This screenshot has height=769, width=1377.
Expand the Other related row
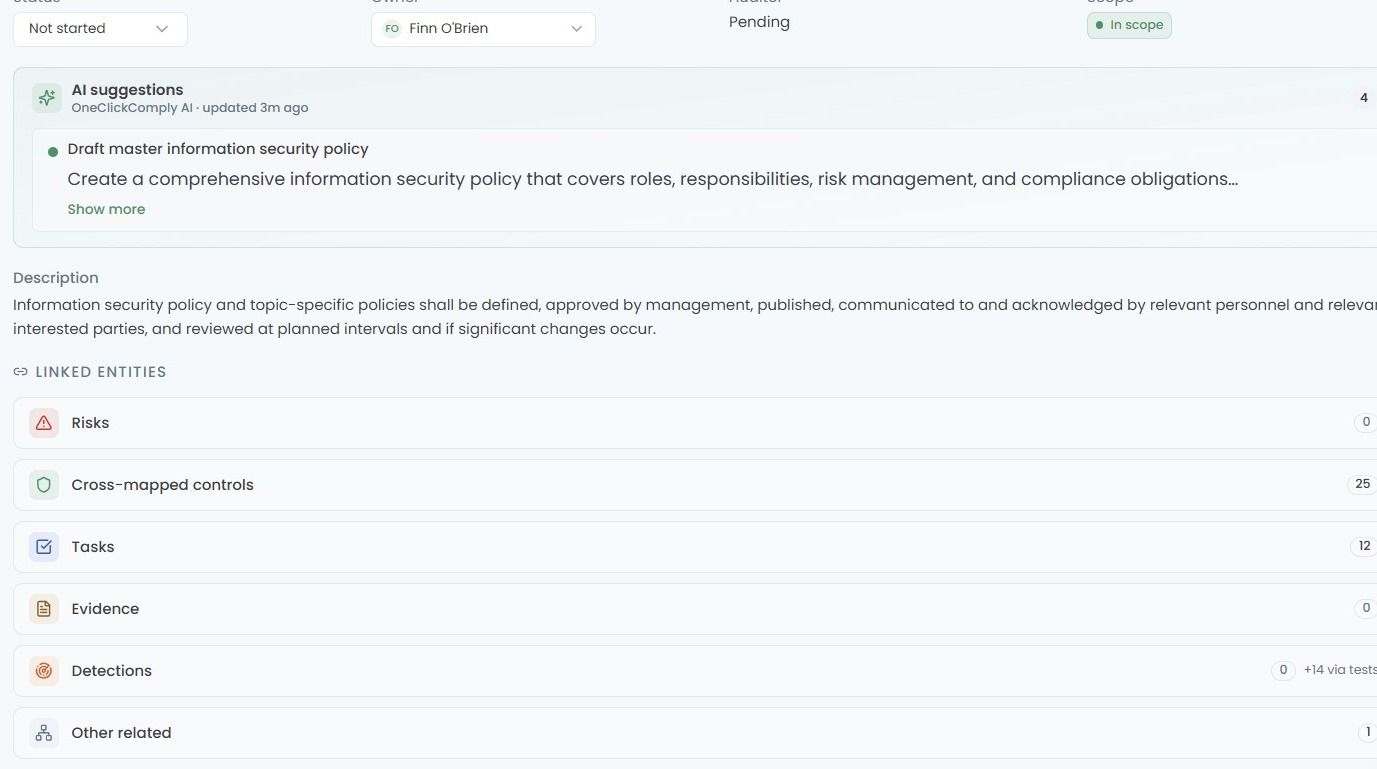tap(695, 733)
